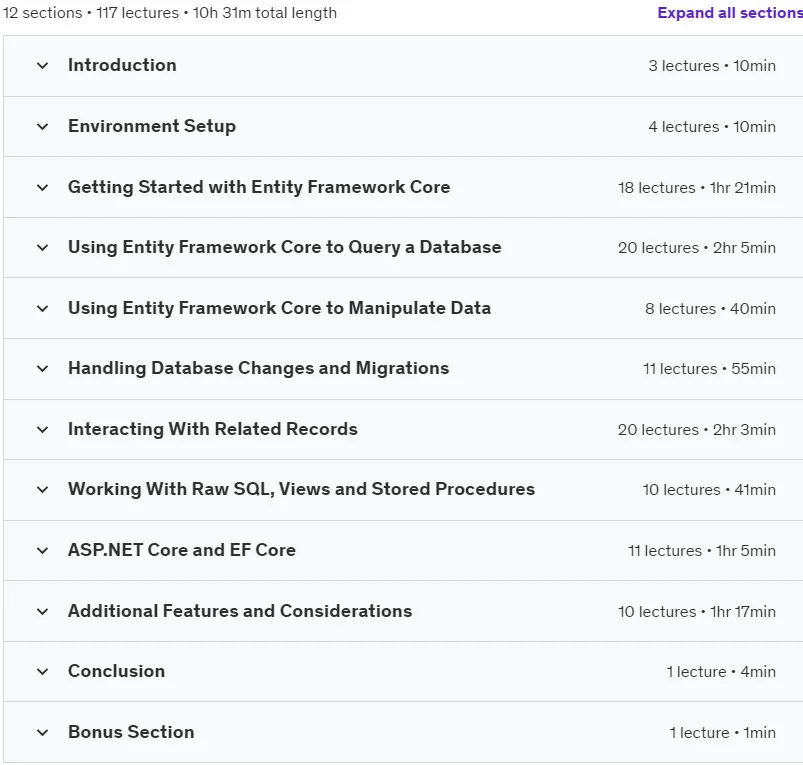Expand the ASP.NET Core and EF Core chevron

[43, 550]
